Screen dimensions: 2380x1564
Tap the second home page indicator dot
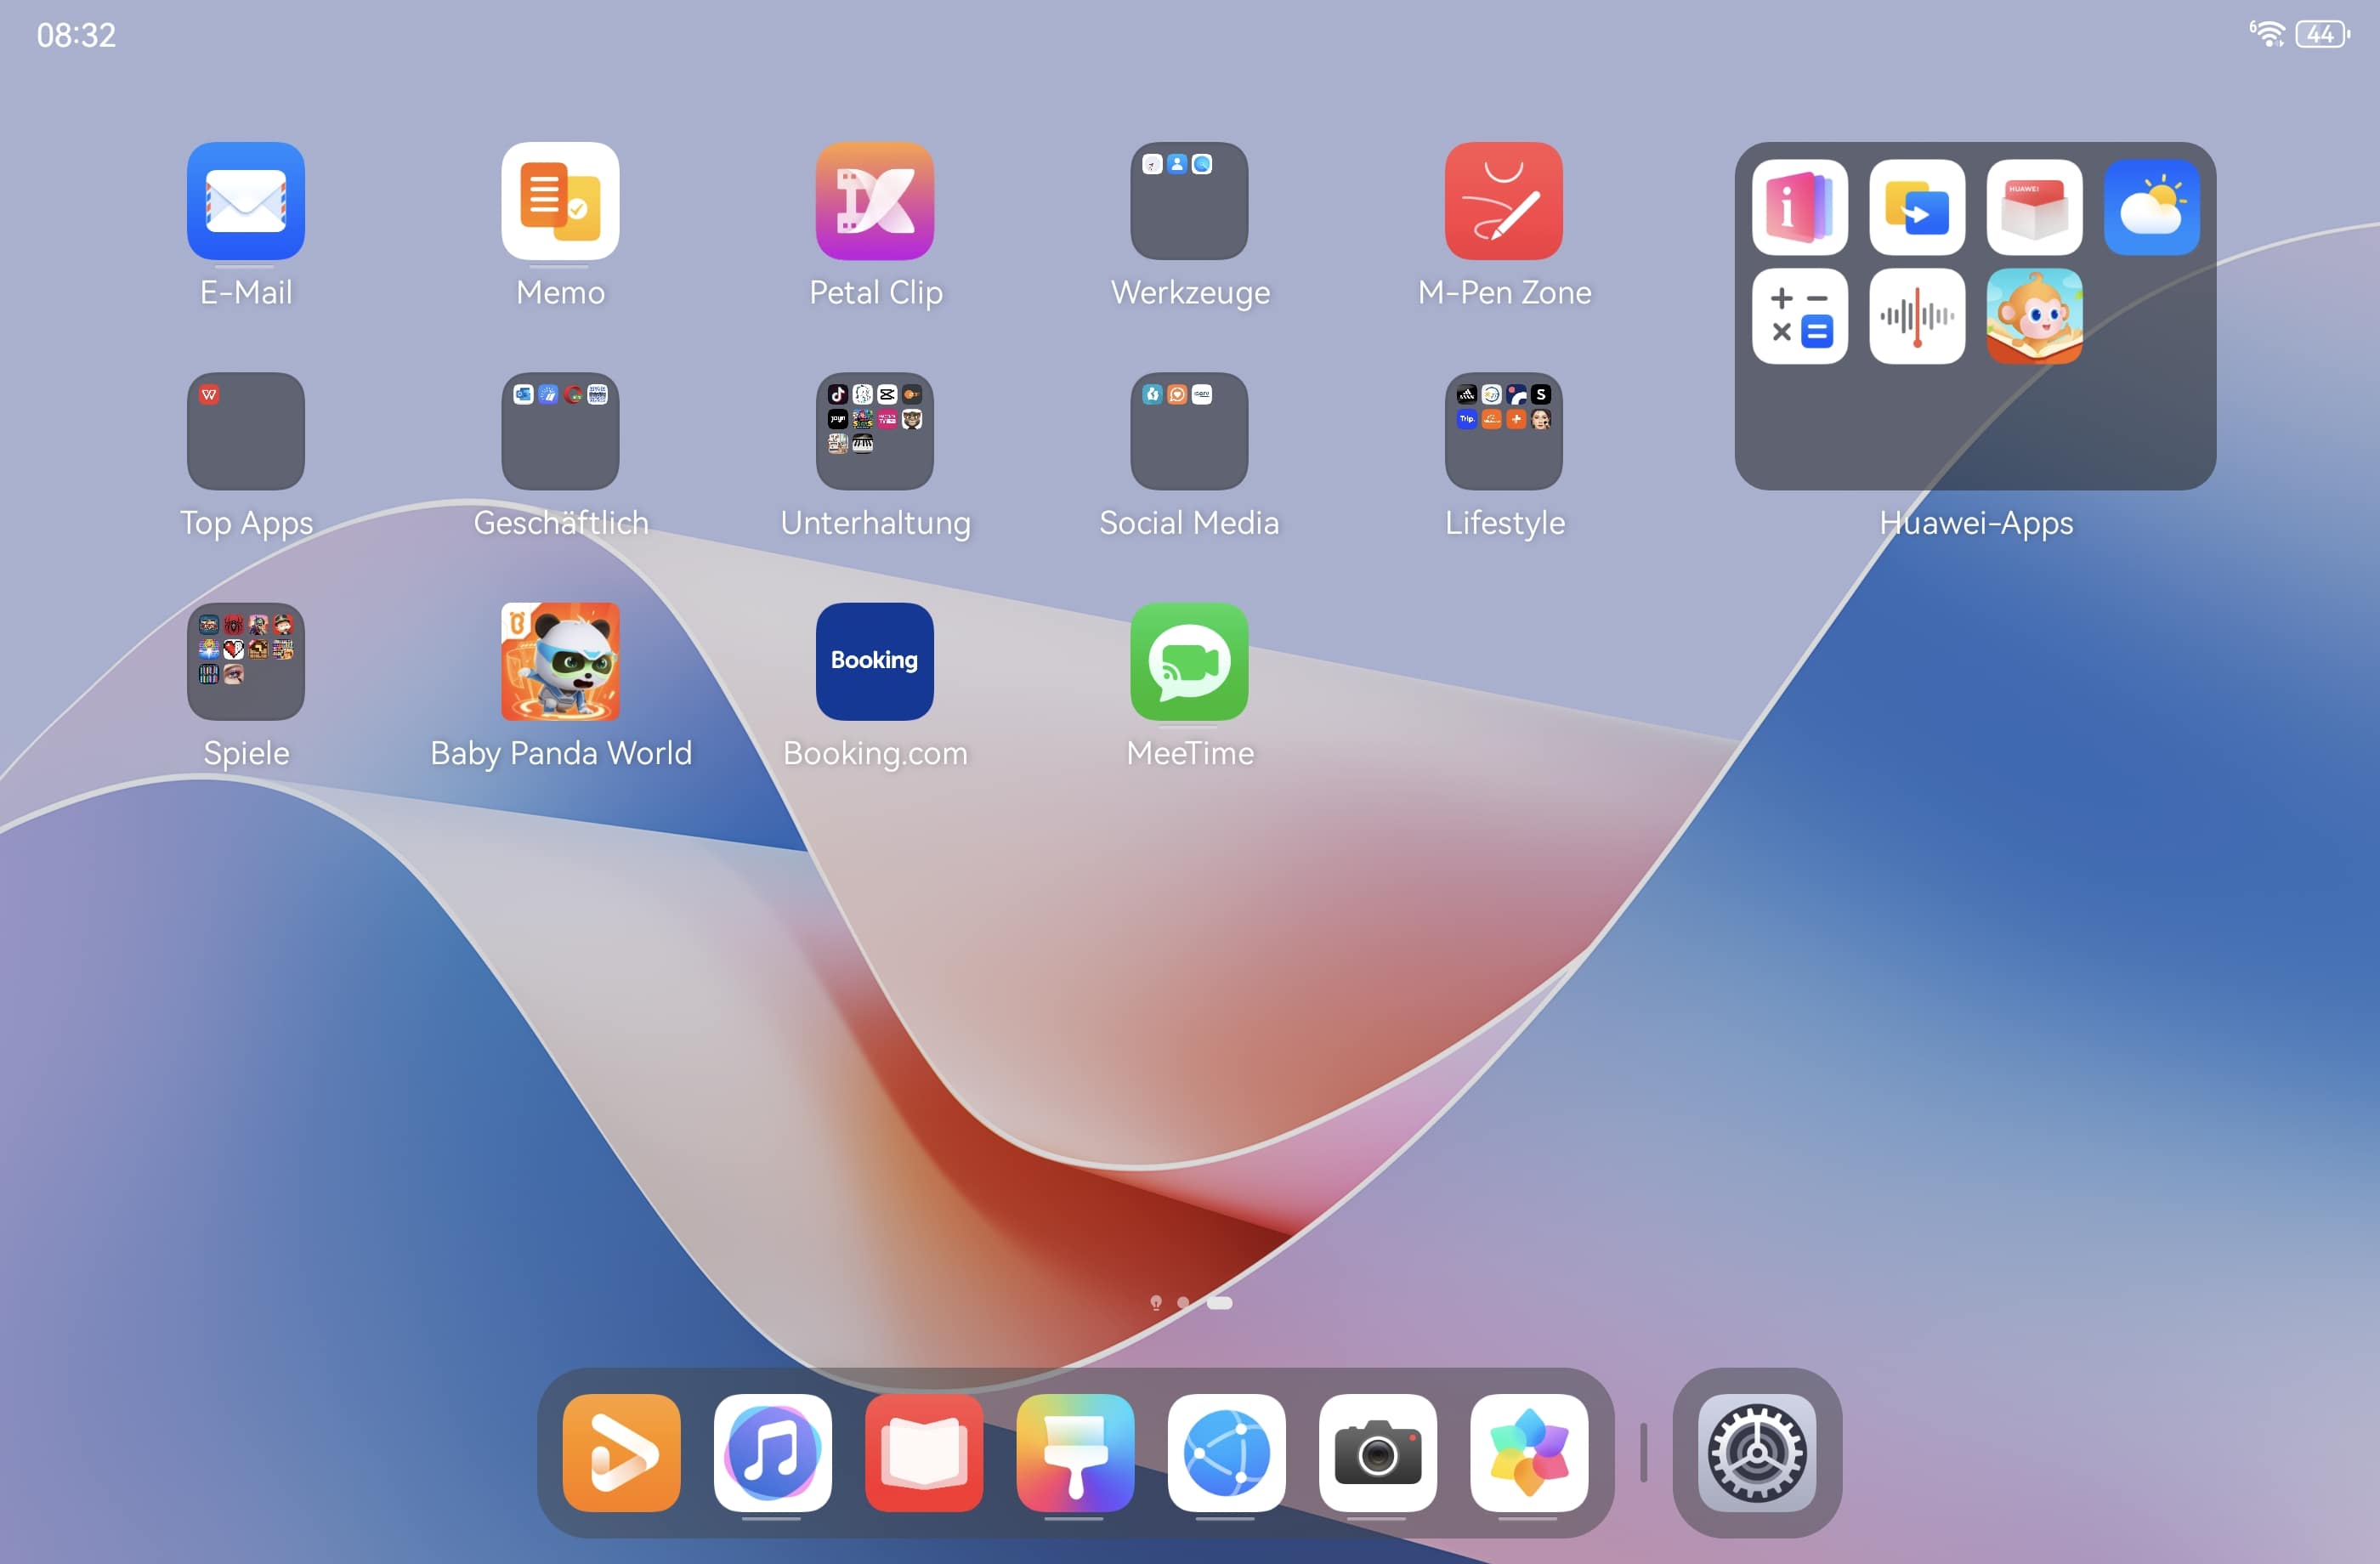1183,1302
